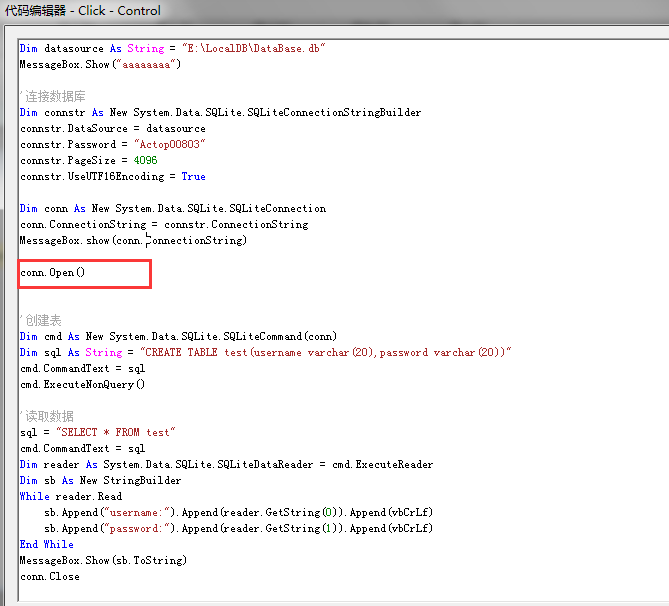This screenshot has width=669, height=606.
Task: Click the line declaring datasource string
Action: [x=172, y=48]
